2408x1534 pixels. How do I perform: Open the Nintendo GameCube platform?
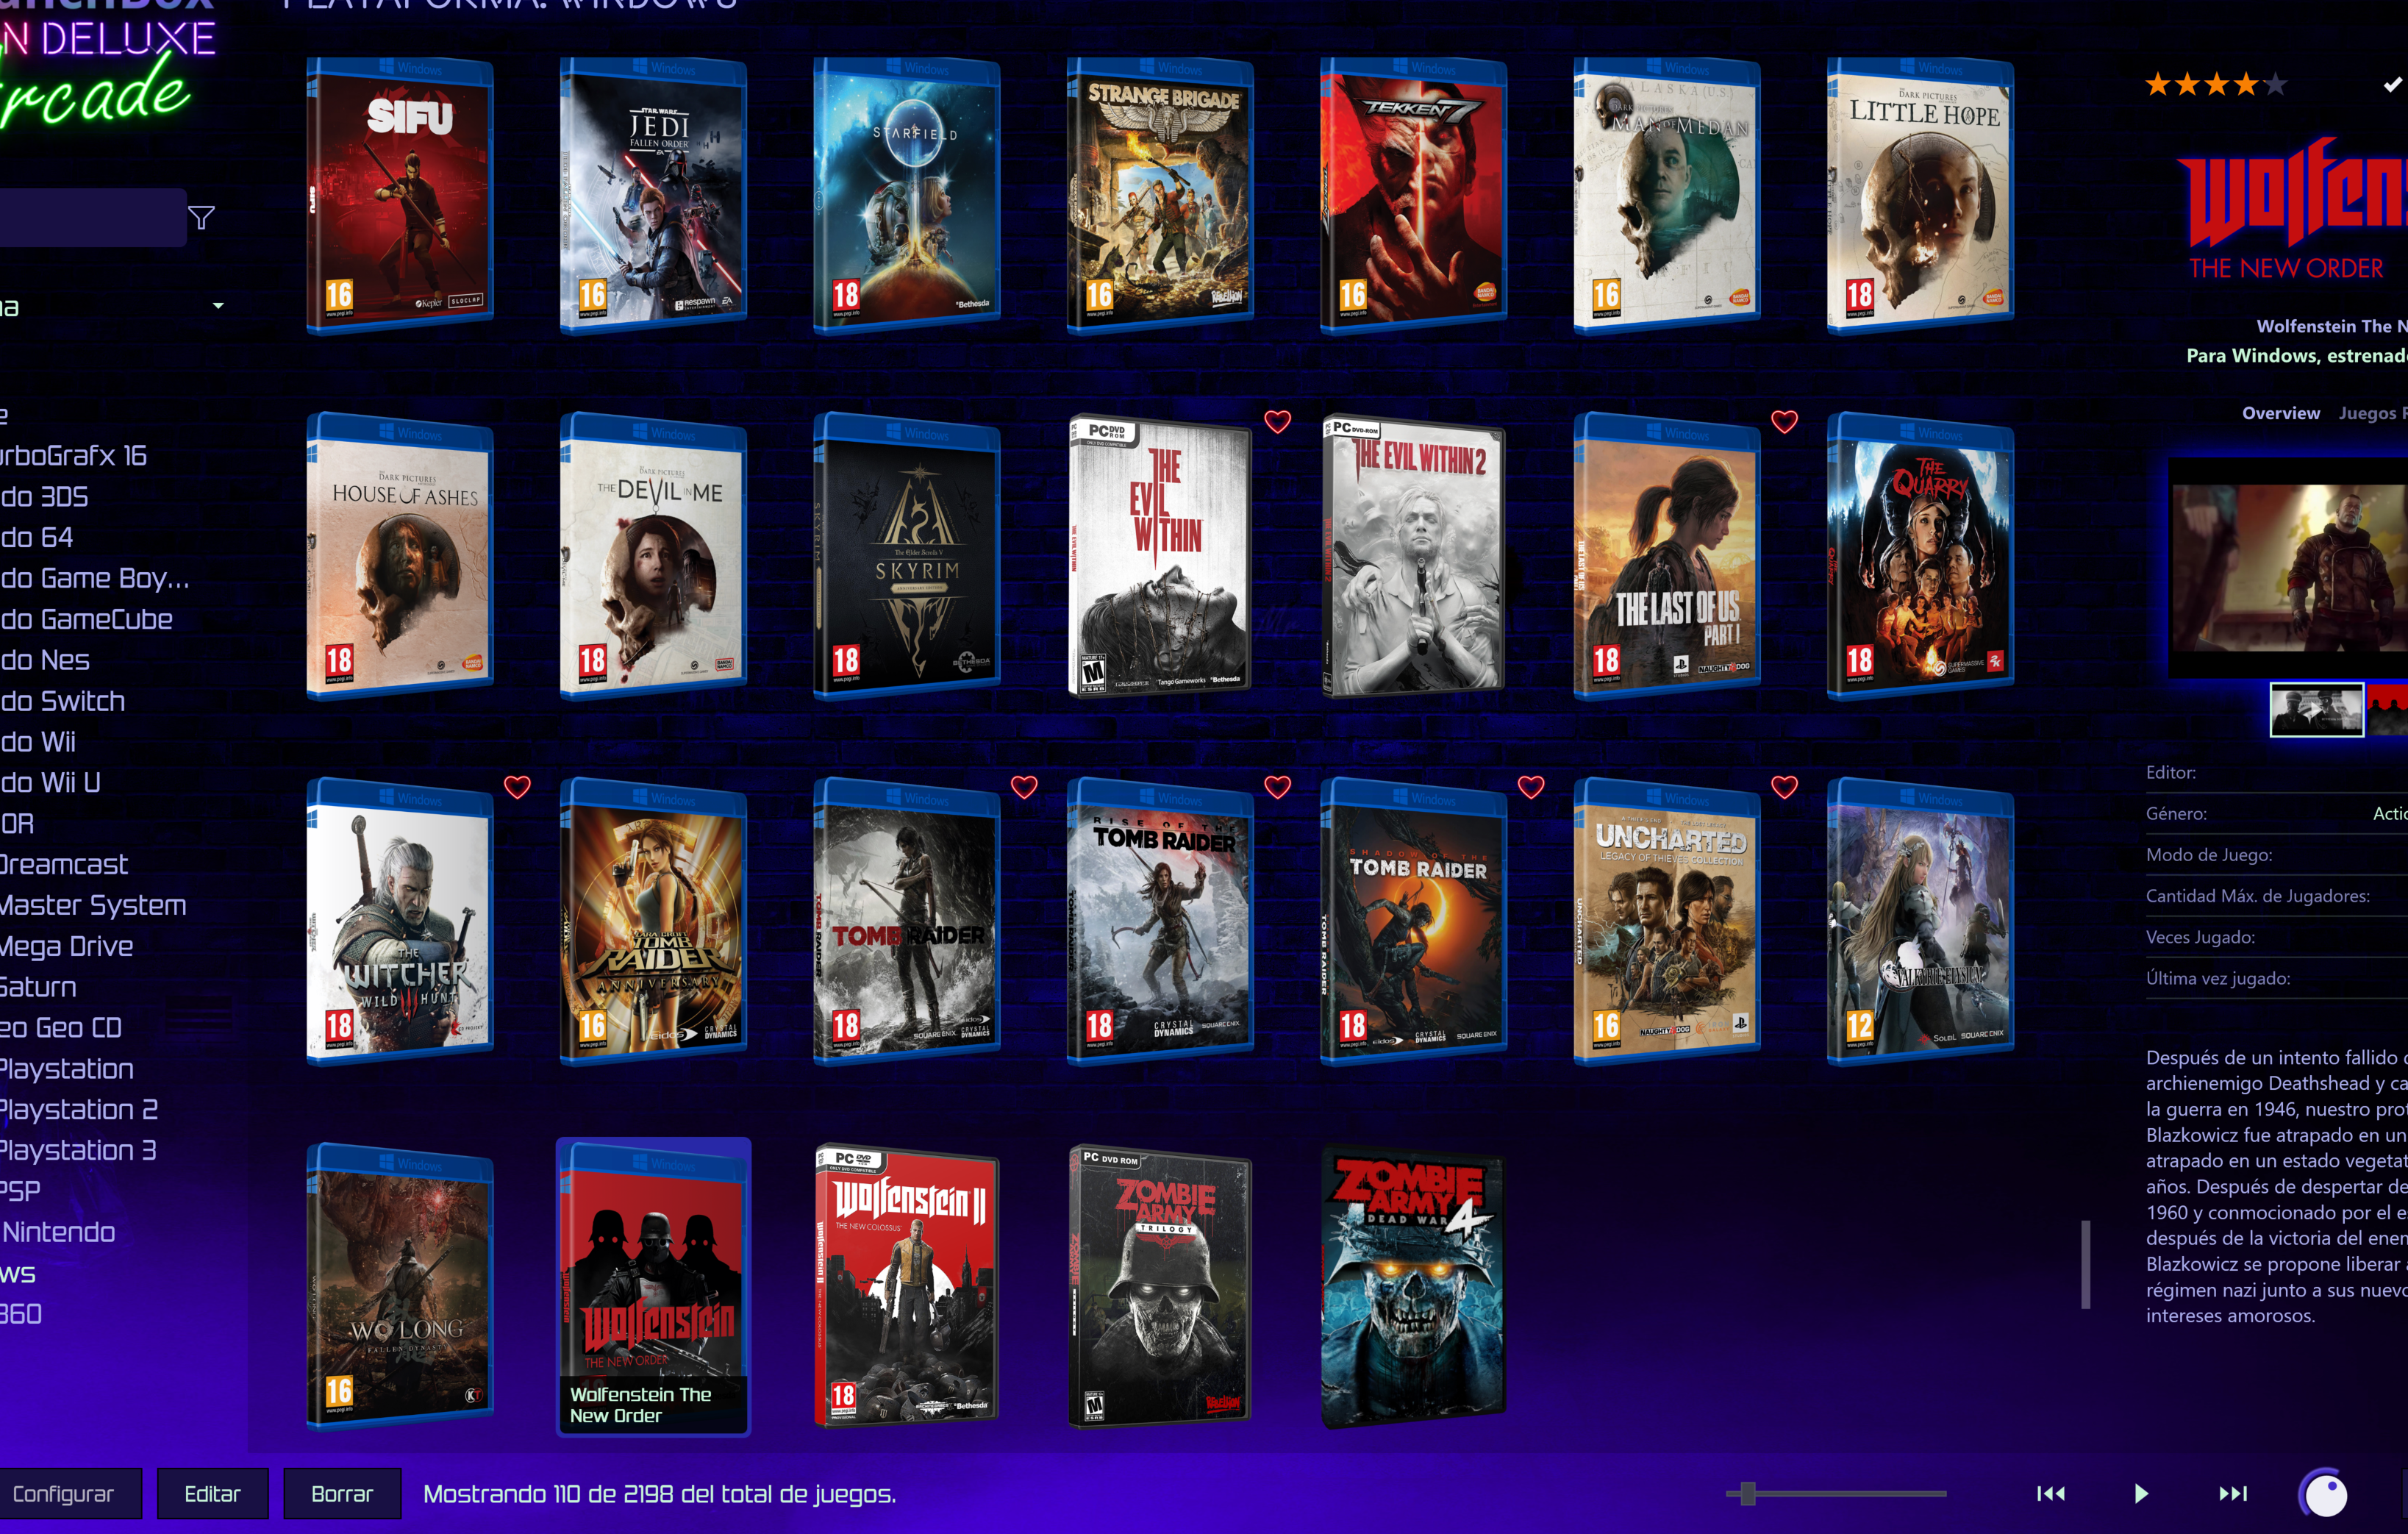tap(86, 619)
